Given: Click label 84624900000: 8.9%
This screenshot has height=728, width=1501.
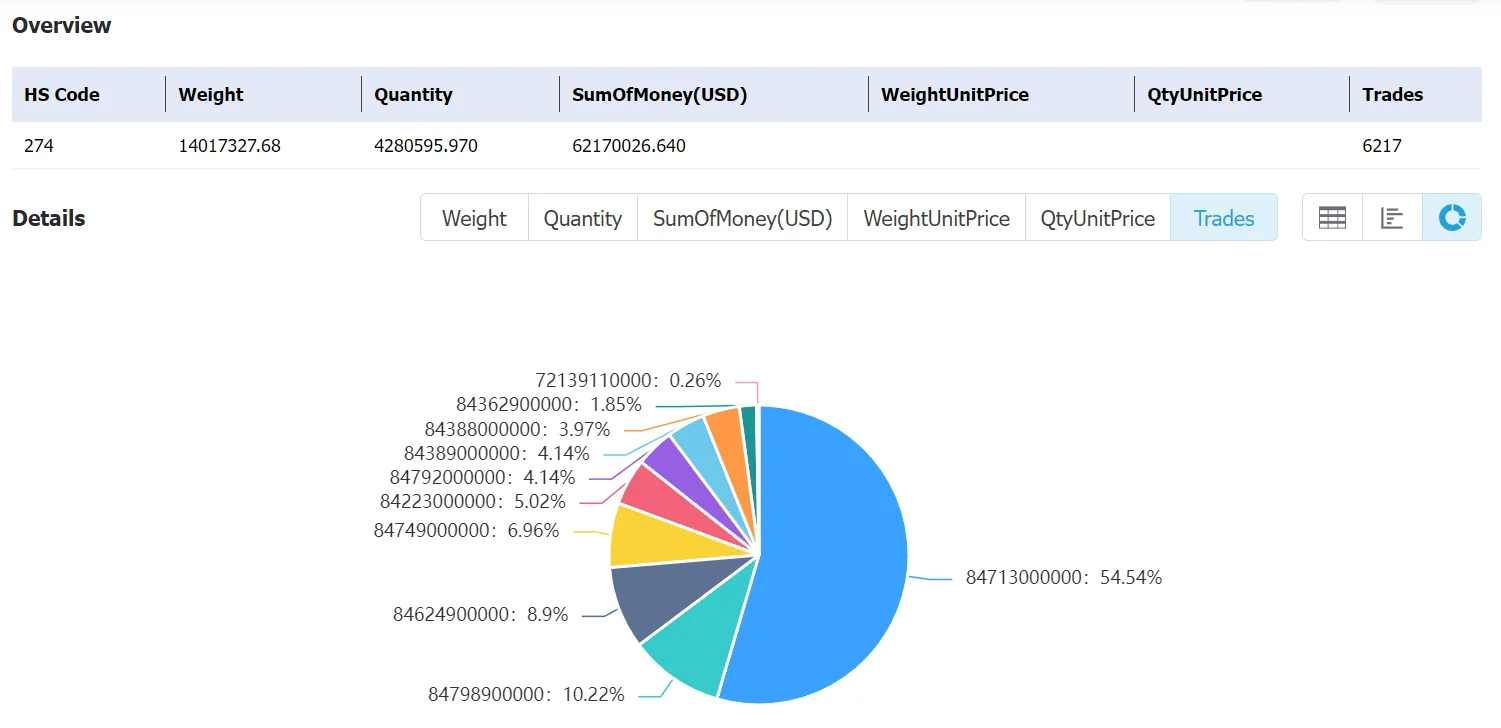Looking at the screenshot, I should tap(481, 614).
